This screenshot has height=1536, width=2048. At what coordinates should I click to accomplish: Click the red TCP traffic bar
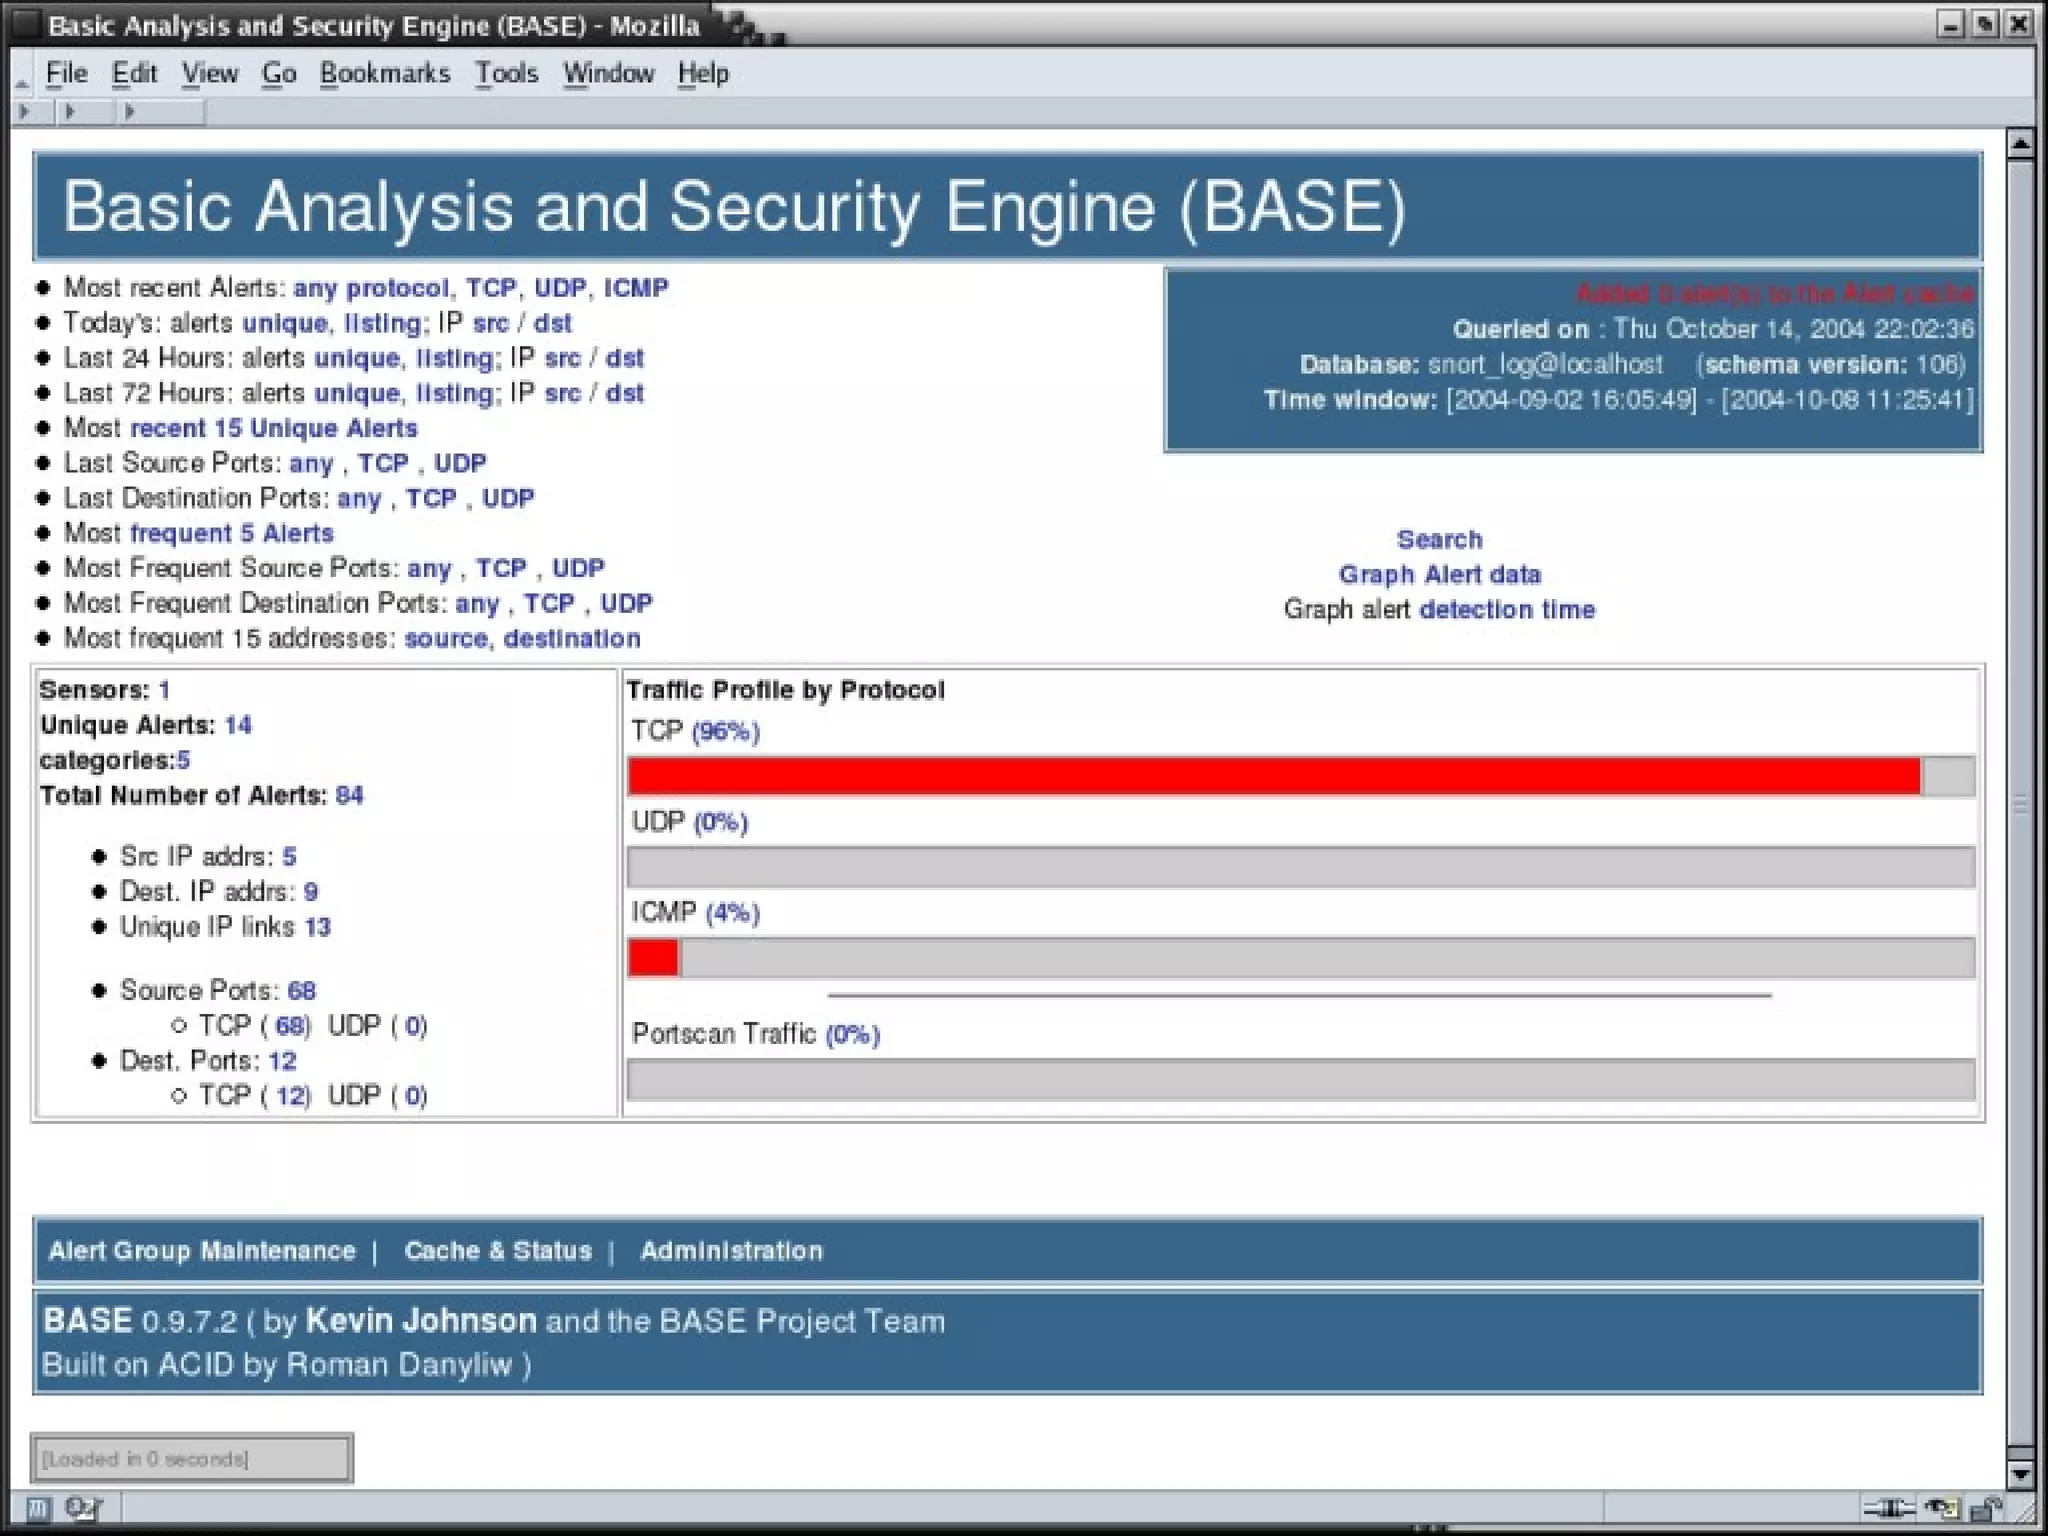(1273, 776)
